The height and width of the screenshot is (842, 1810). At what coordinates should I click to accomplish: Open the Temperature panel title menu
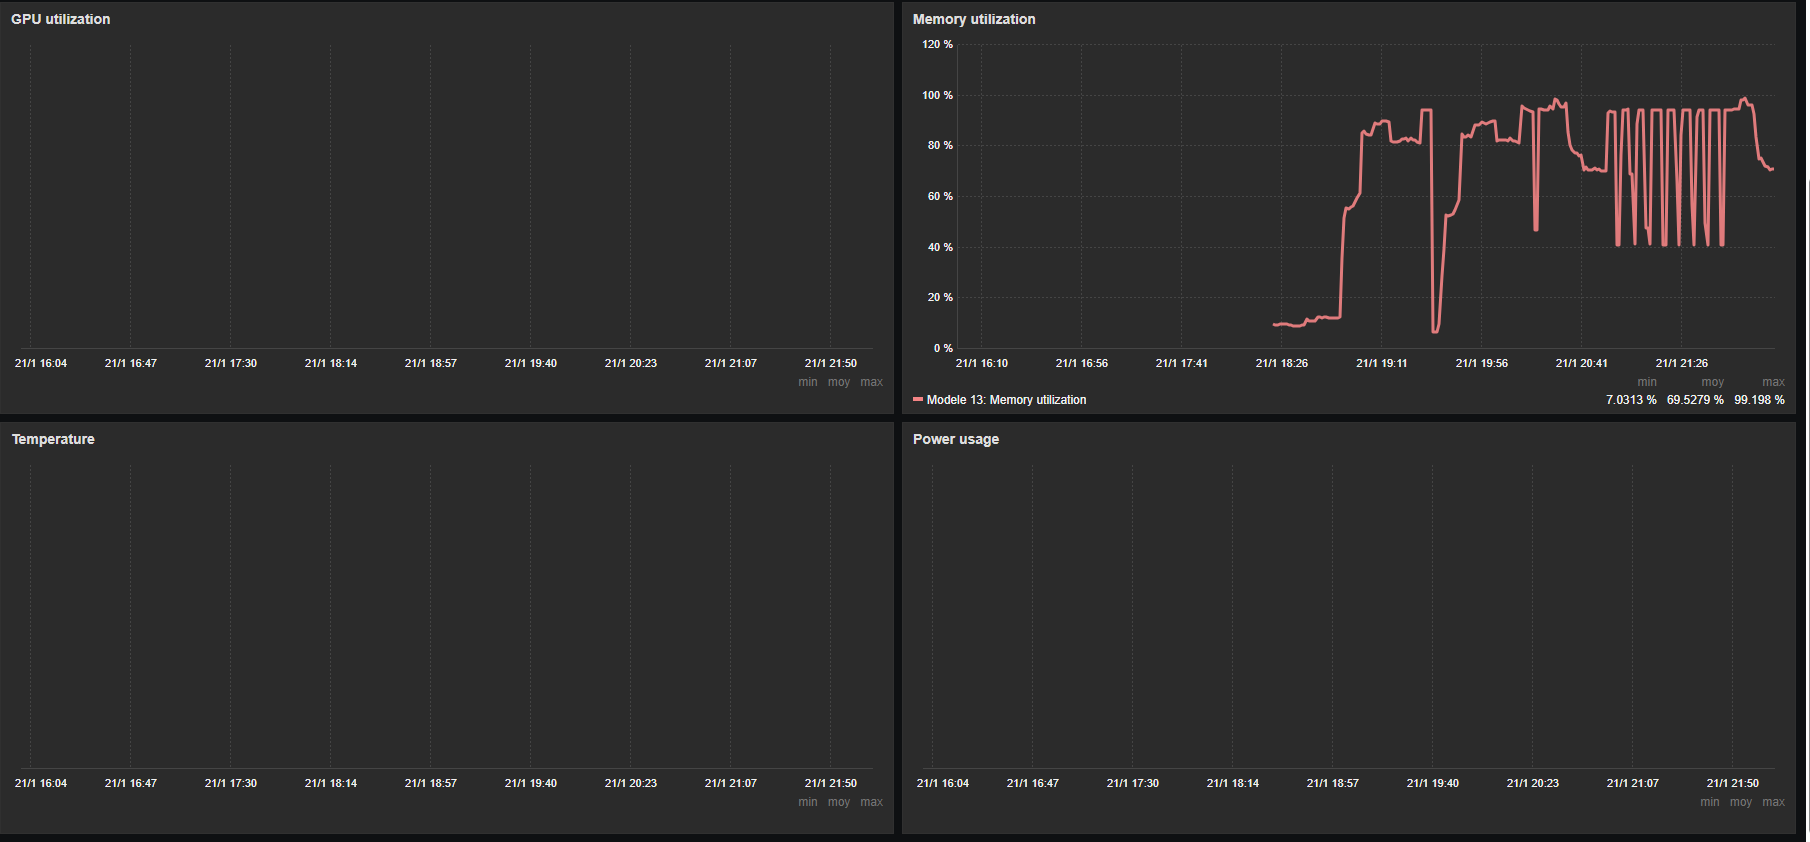click(53, 439)
